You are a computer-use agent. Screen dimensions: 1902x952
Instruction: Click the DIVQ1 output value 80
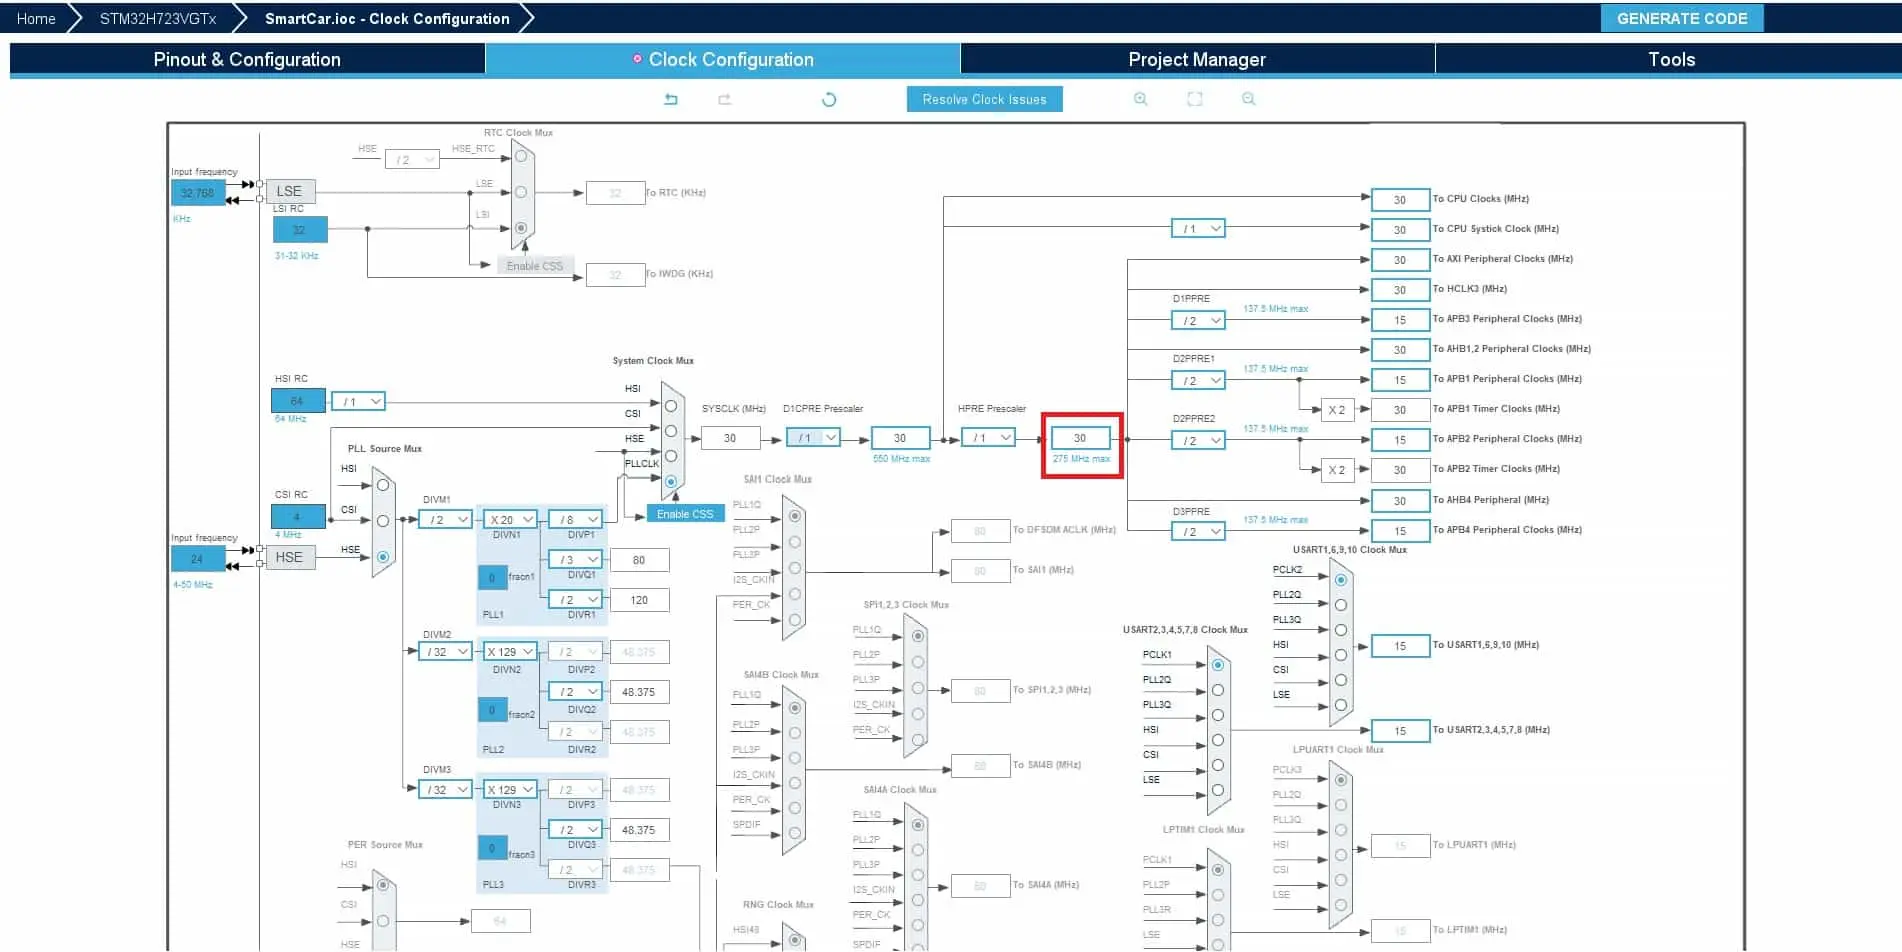coord(639,560)
